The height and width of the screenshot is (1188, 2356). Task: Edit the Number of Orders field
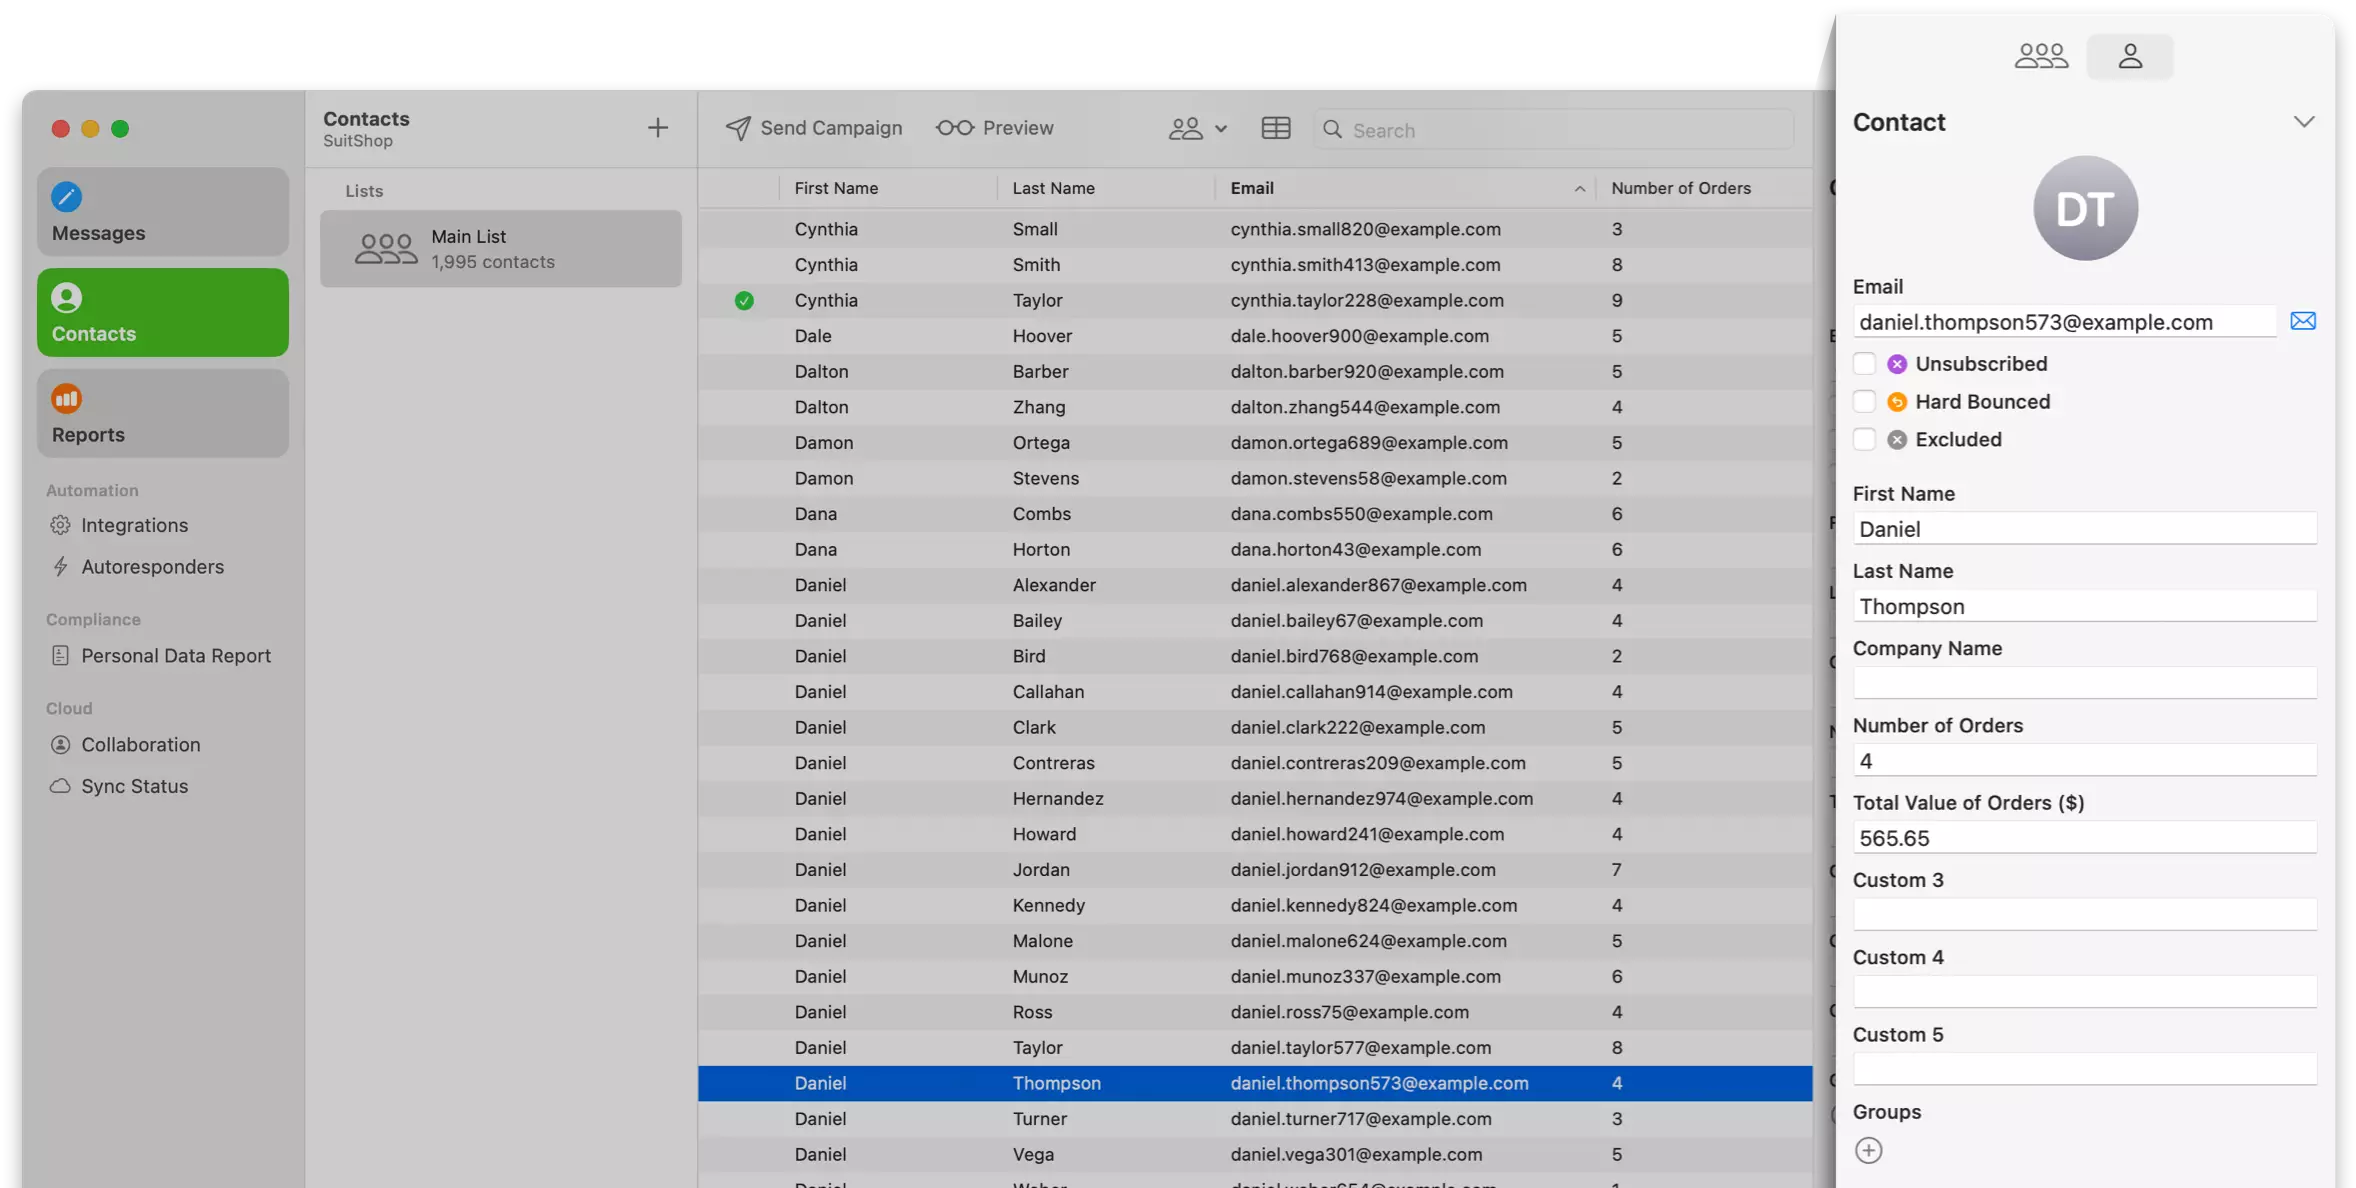click(2084, 761)
